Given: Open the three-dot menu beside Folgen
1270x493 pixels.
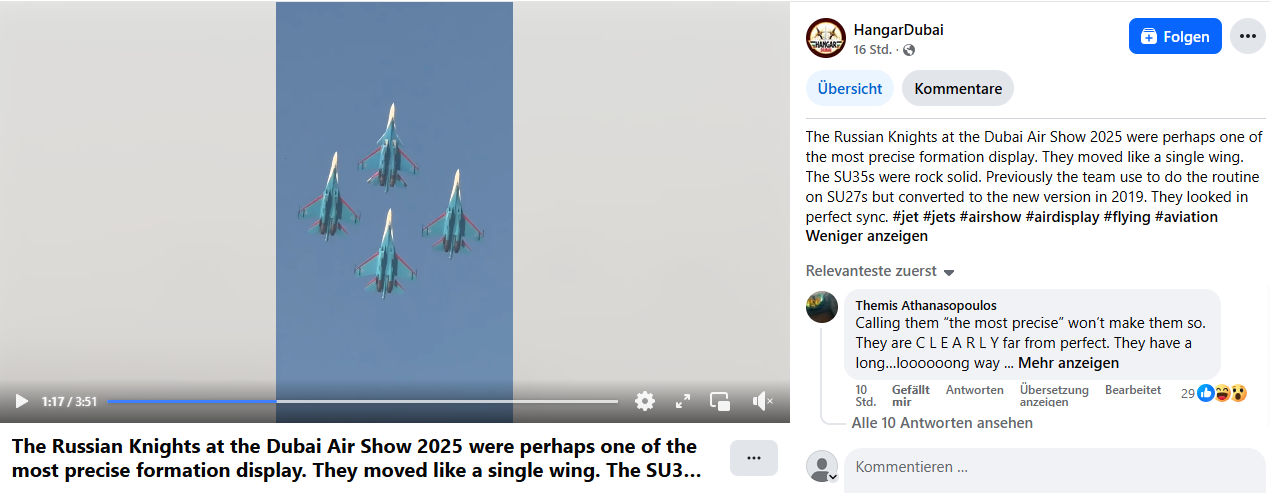Looking at the screenshot, I should pyautogui.click(x=1247, y=36).
